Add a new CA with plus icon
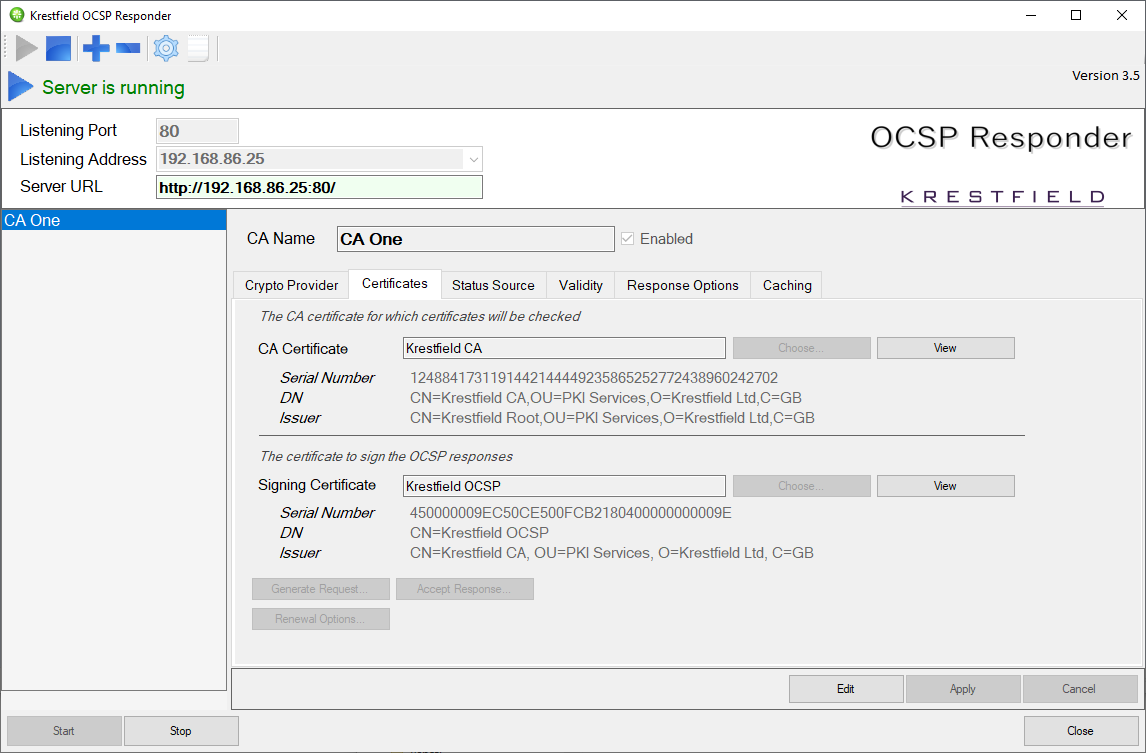This screenshot has height=753, width=1146. coord(96,48)
